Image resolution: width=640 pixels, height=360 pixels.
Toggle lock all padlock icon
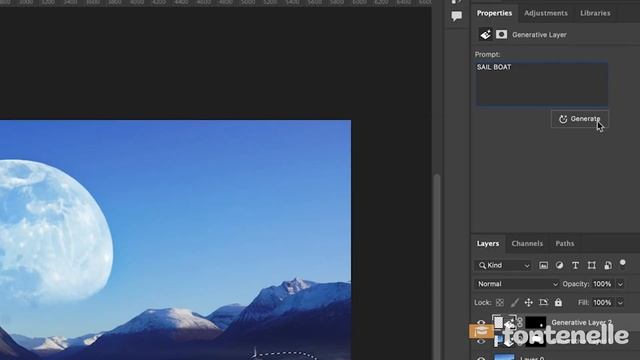click(x=558, y=302)
